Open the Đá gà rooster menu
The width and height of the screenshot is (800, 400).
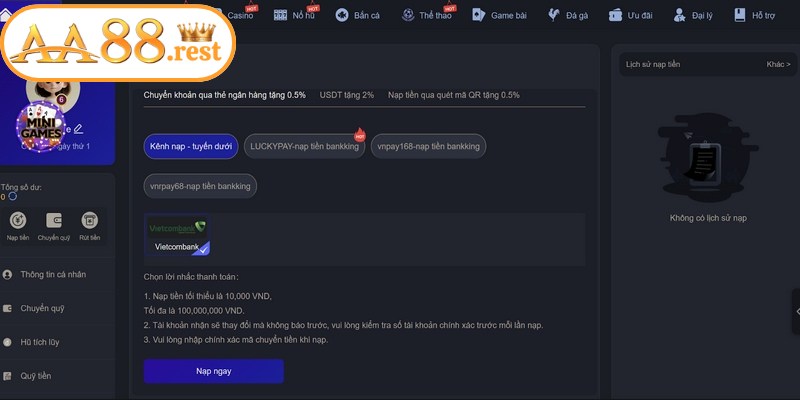coord(568,15)
